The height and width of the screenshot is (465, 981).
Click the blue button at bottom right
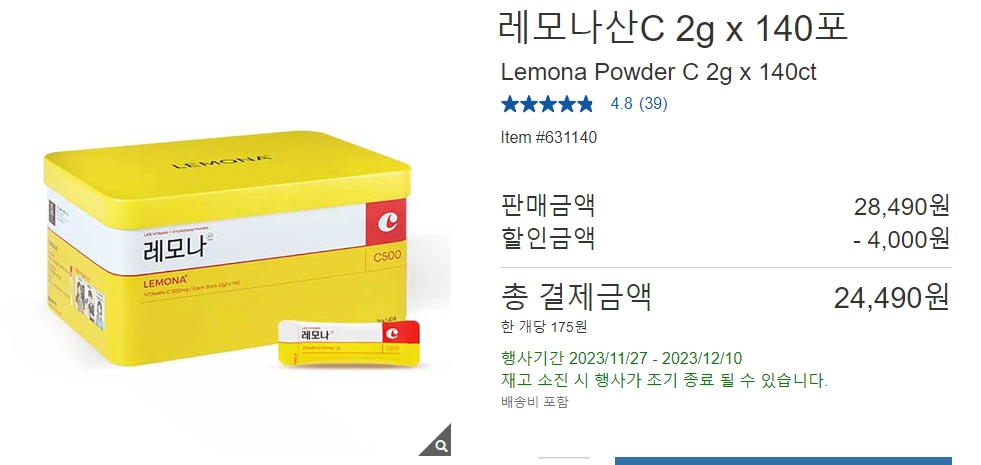pos(783,461)
